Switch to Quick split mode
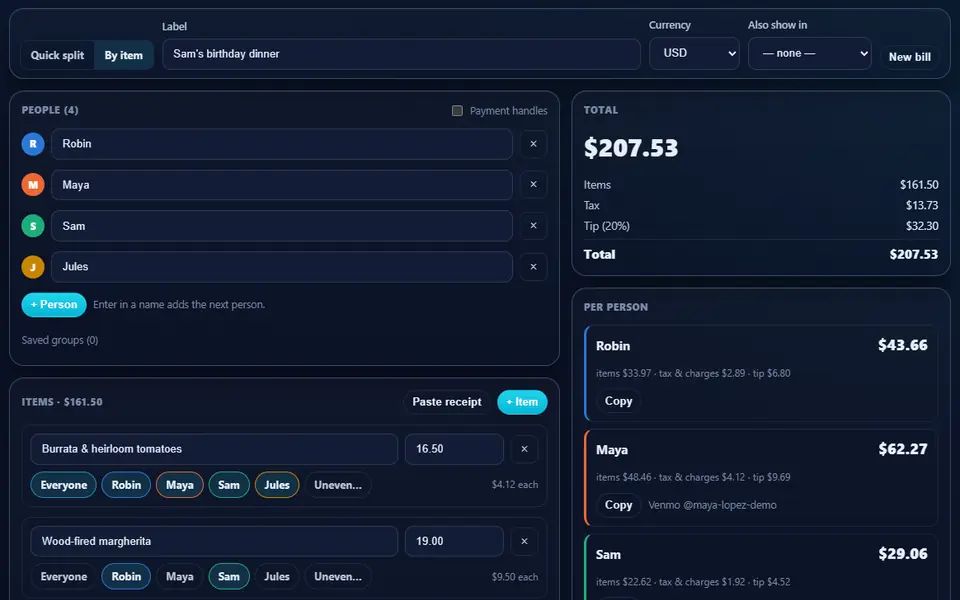The width and height of the screenshot is (960, 600). (x=58, y=55)
